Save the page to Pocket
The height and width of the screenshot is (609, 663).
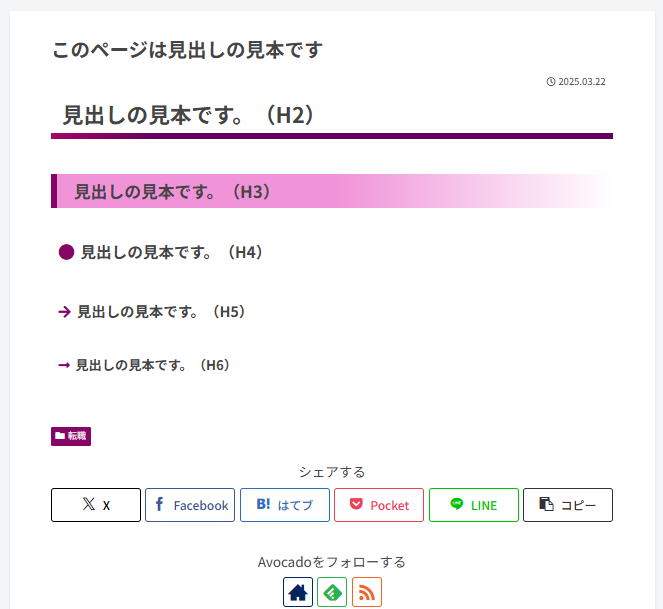[x=379, y=505]
